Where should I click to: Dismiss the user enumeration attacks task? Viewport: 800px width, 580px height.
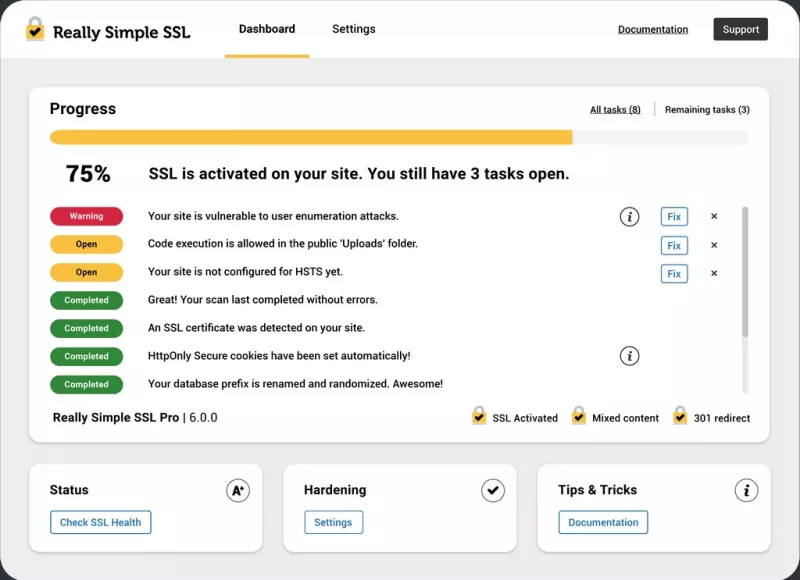click(x=714, y=216)
